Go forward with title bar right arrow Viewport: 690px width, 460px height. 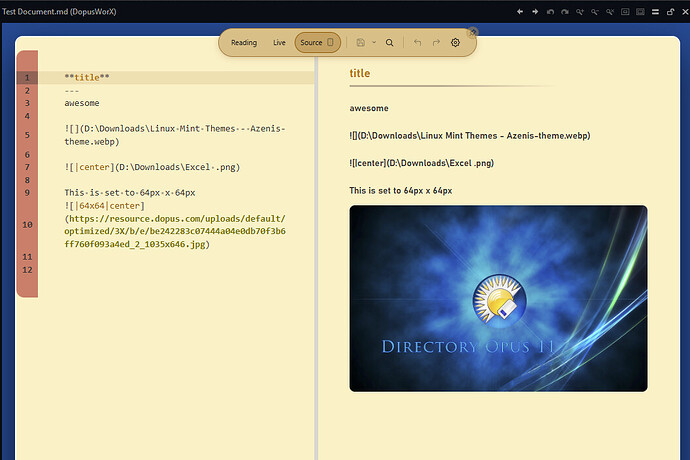pyautogui.click(x=535, y=12)
